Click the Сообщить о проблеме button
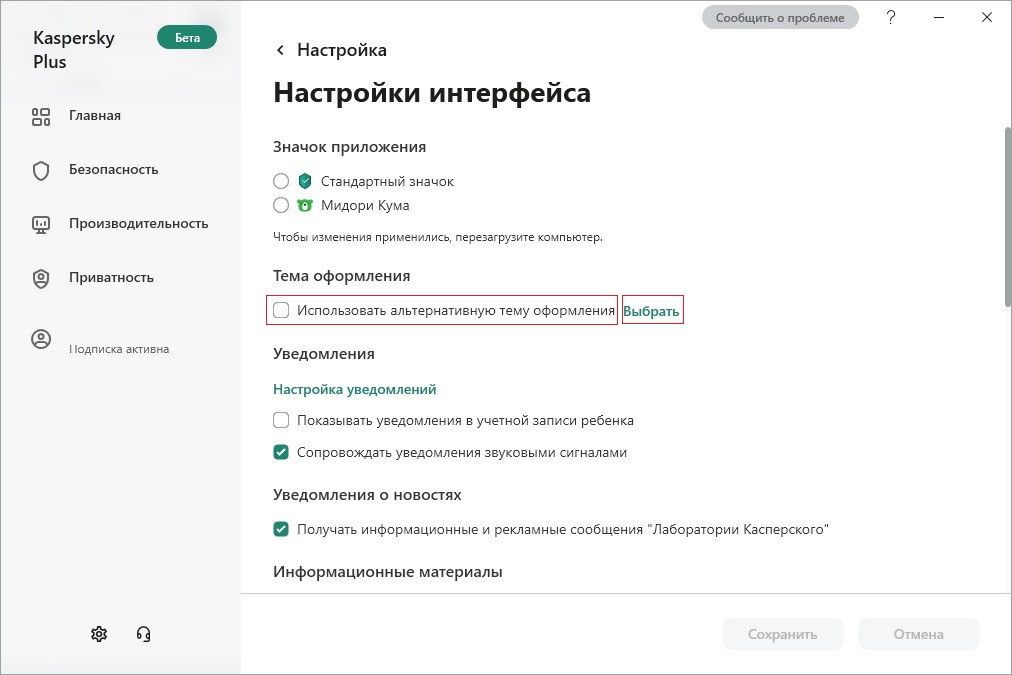 780,17
